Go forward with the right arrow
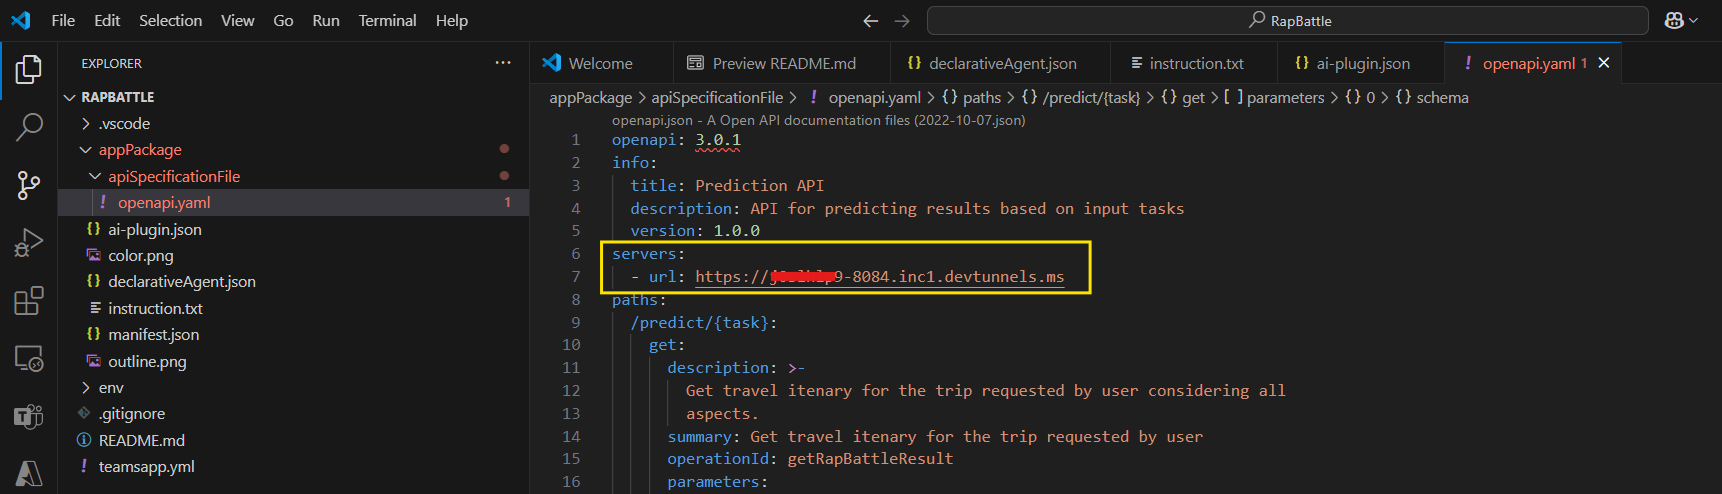1722x494 pixels. point(902,20)
